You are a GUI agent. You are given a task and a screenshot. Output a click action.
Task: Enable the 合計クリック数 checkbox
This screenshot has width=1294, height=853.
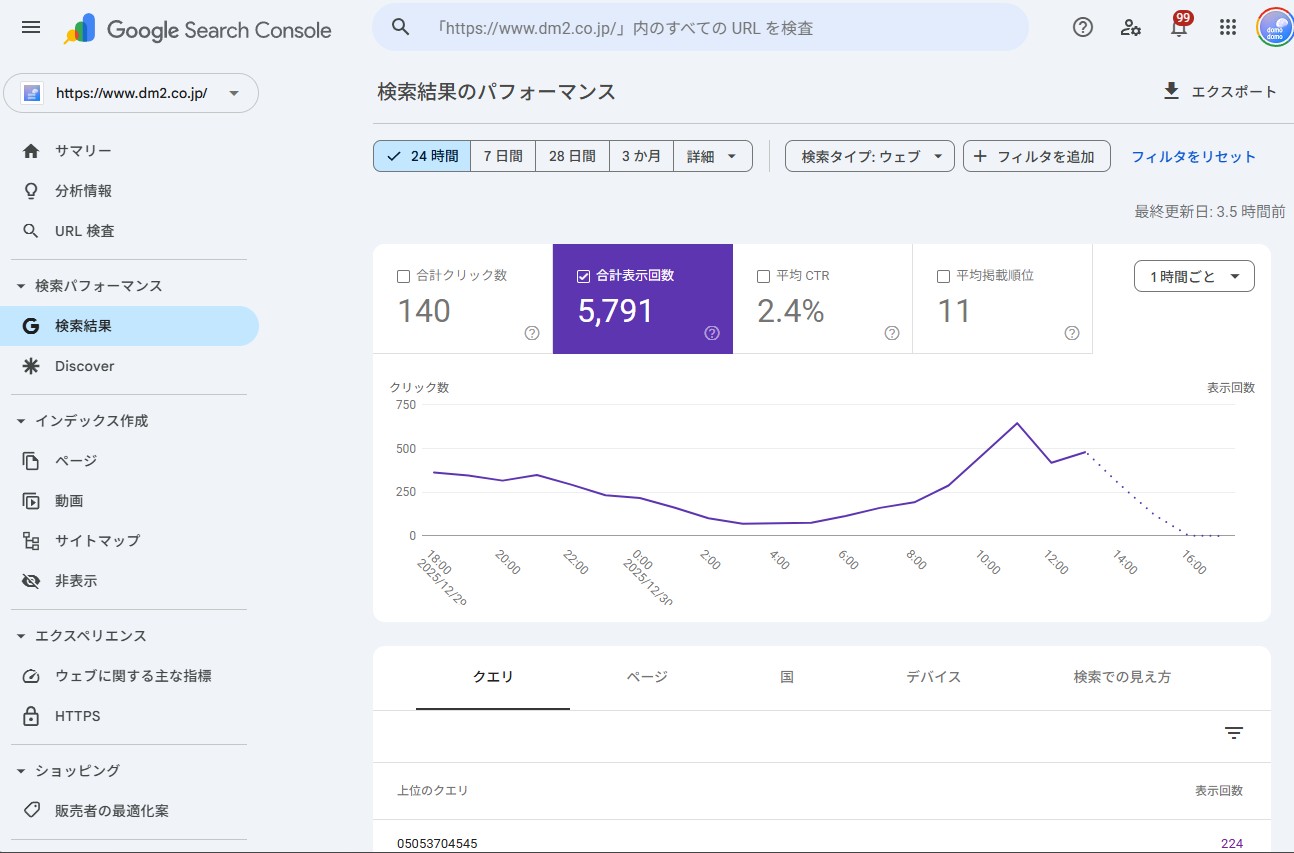(403, 275)
